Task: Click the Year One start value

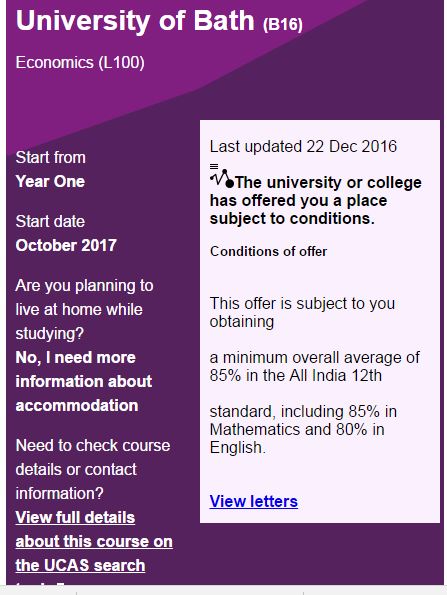Action: pos(50,181)
